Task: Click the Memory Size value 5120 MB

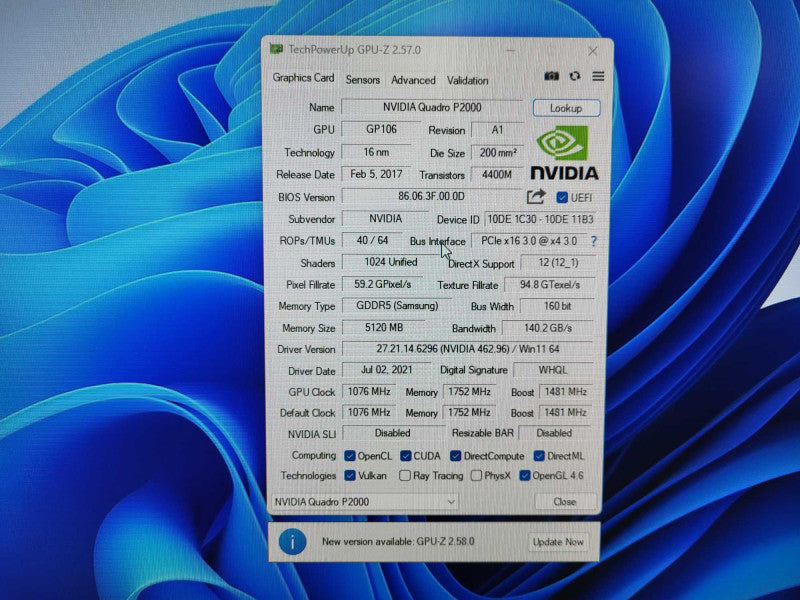Action: 384,328
